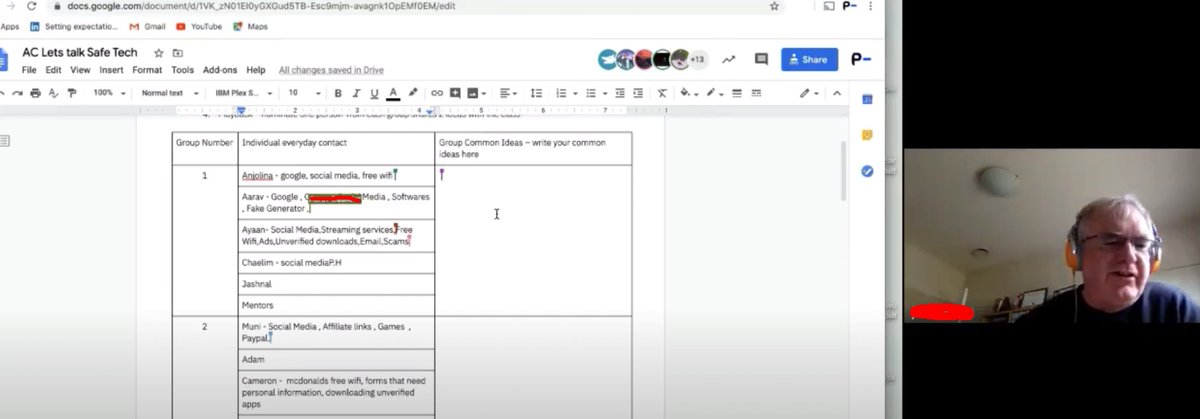This screenshot has height=419, width=1200.
Task: Open the account profile icon beside Share
Action: pos(861,59)
